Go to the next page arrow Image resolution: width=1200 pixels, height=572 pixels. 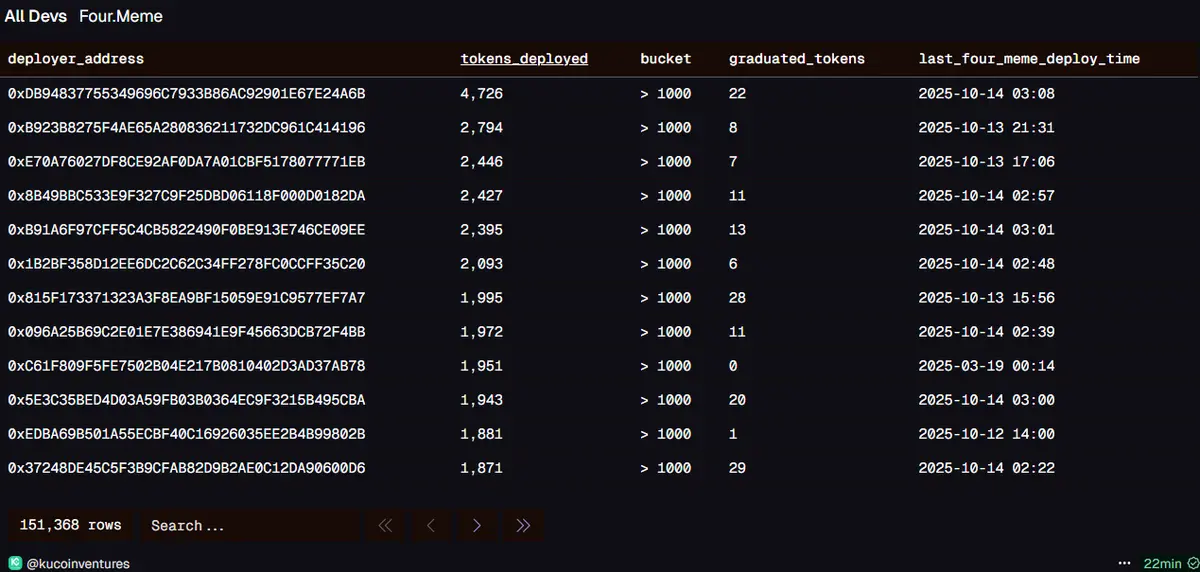pos(477,525)
